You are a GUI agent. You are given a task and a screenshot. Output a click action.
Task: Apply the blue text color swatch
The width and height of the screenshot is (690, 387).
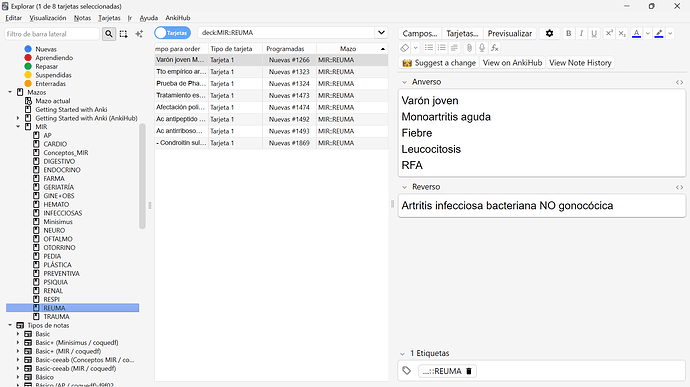click(636, 33)
